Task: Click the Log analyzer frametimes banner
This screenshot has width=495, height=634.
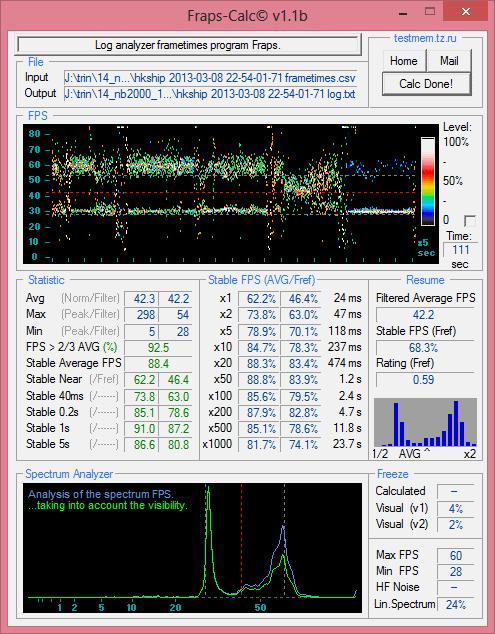Action: [188, 45]
